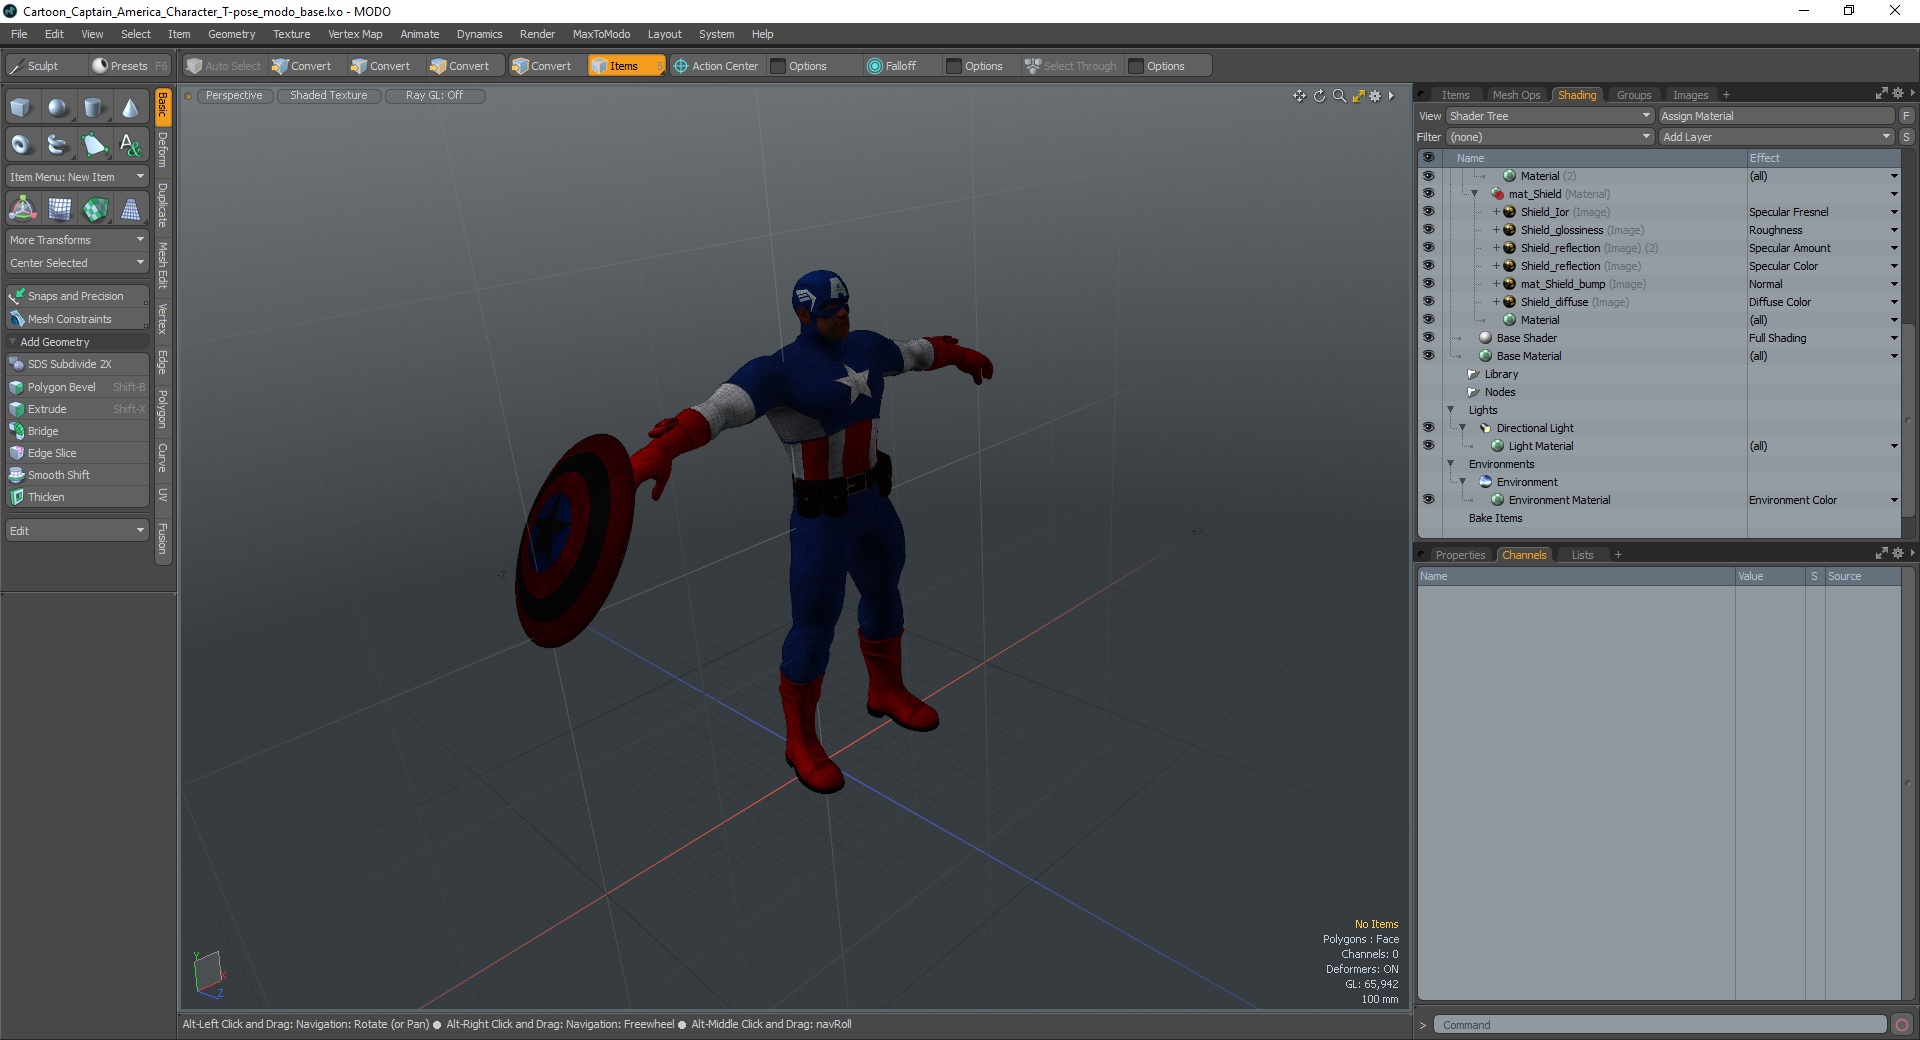This screenshot has width=1920, height=1040.
Task: Activate the Extrude tool
Action: (77, 409)
